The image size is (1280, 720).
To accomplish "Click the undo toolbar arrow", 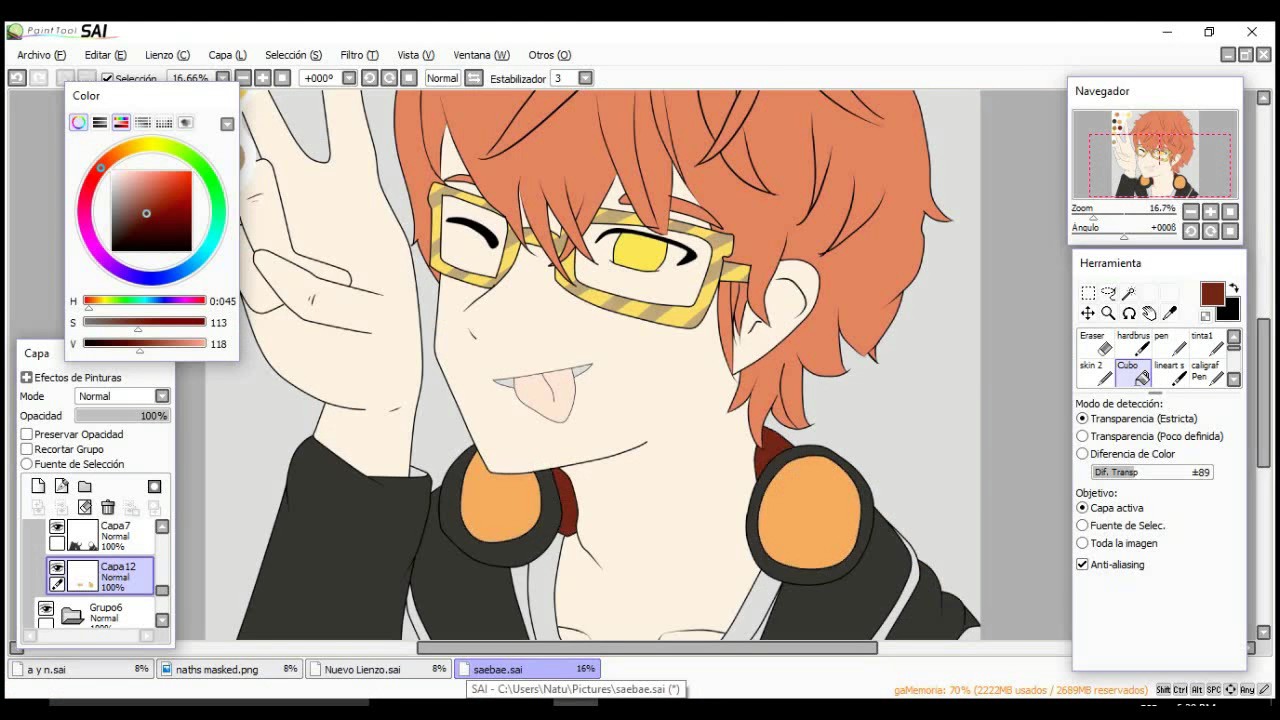I will (x=17, y=78).
